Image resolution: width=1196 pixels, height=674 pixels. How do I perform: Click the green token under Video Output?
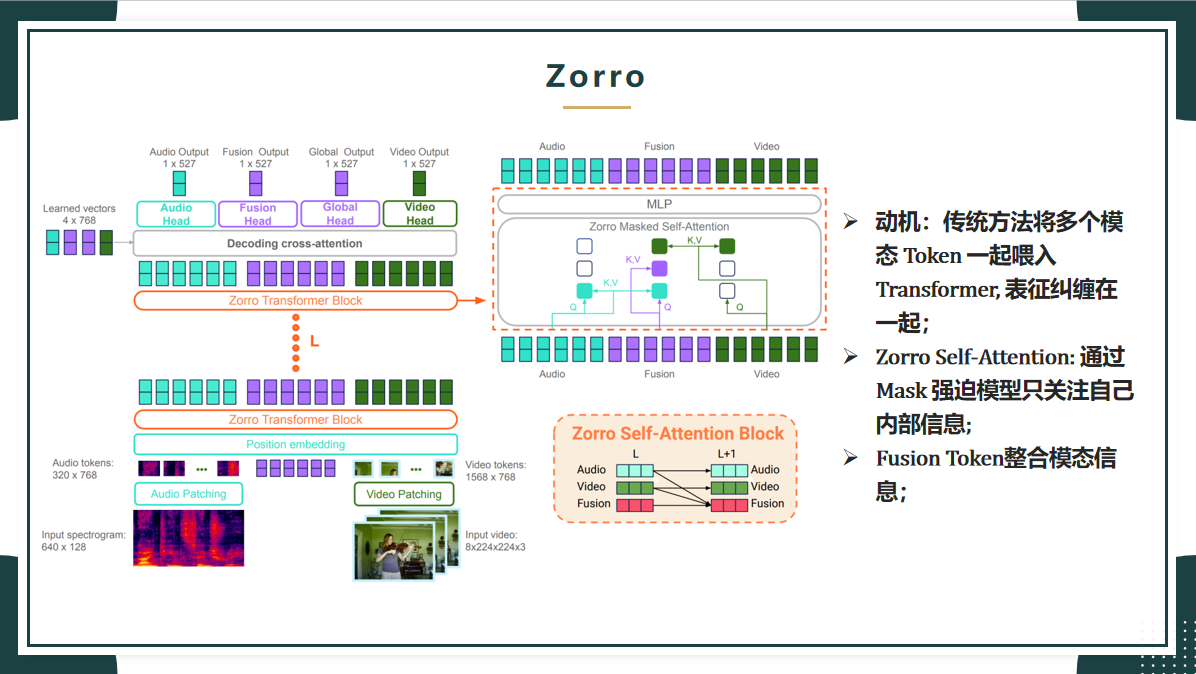pyautogui.click(x=419, y=183)
